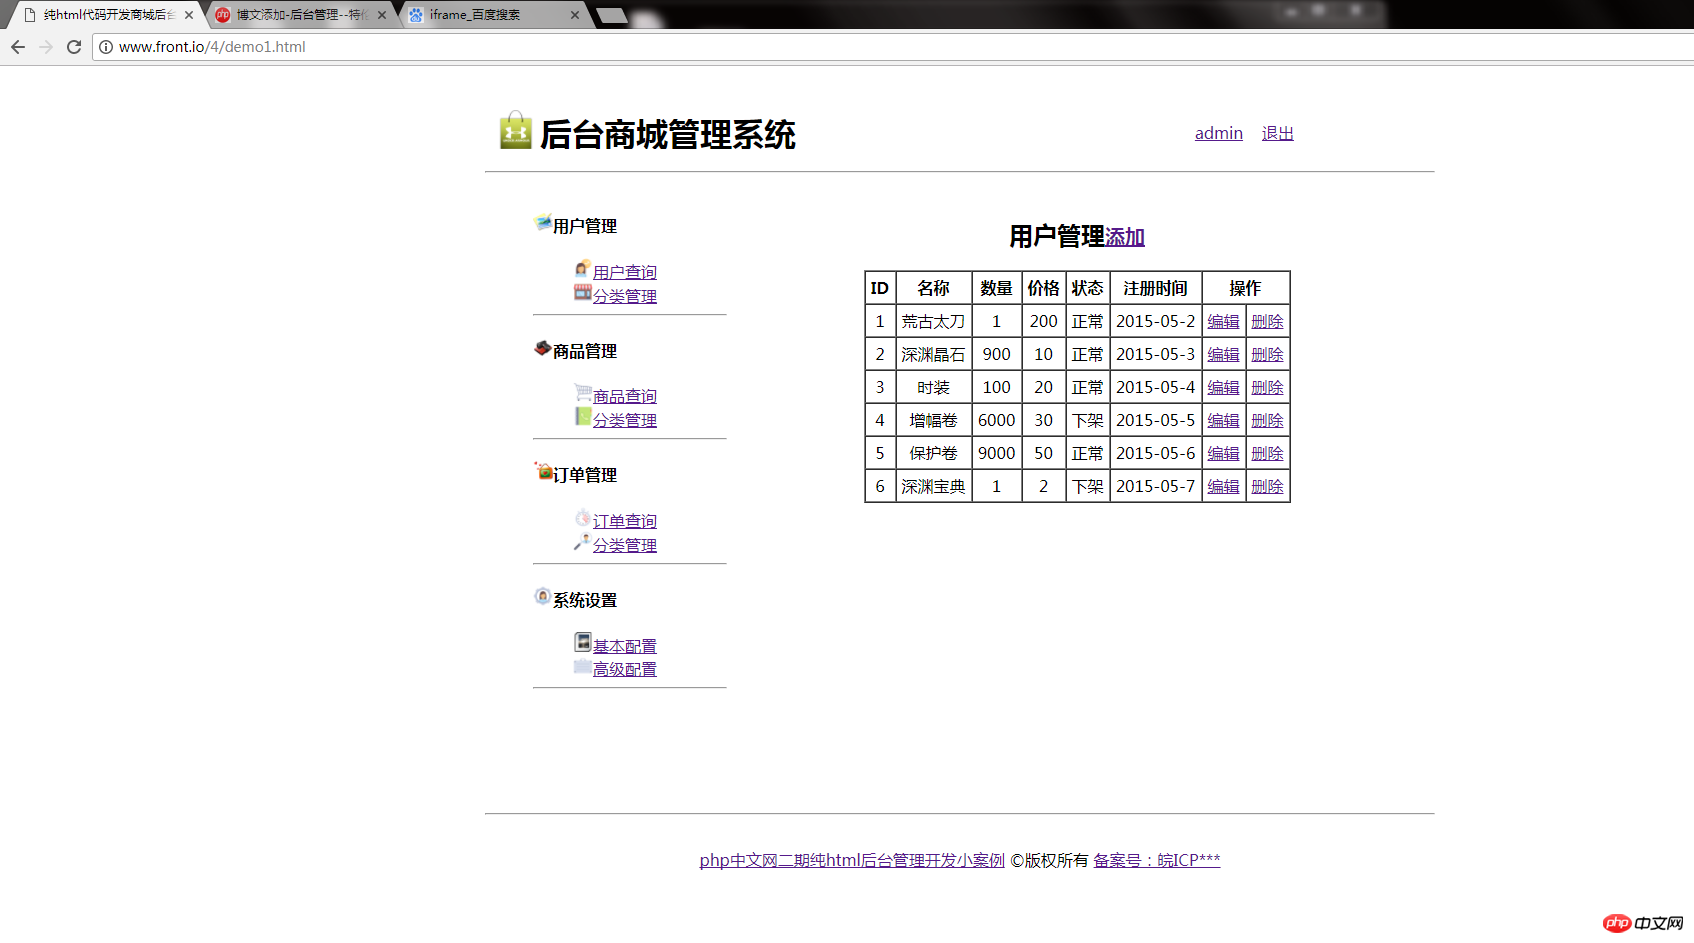Switch to the iframe_百度搜索 tab
The image size is (1694, 943).
494,15
